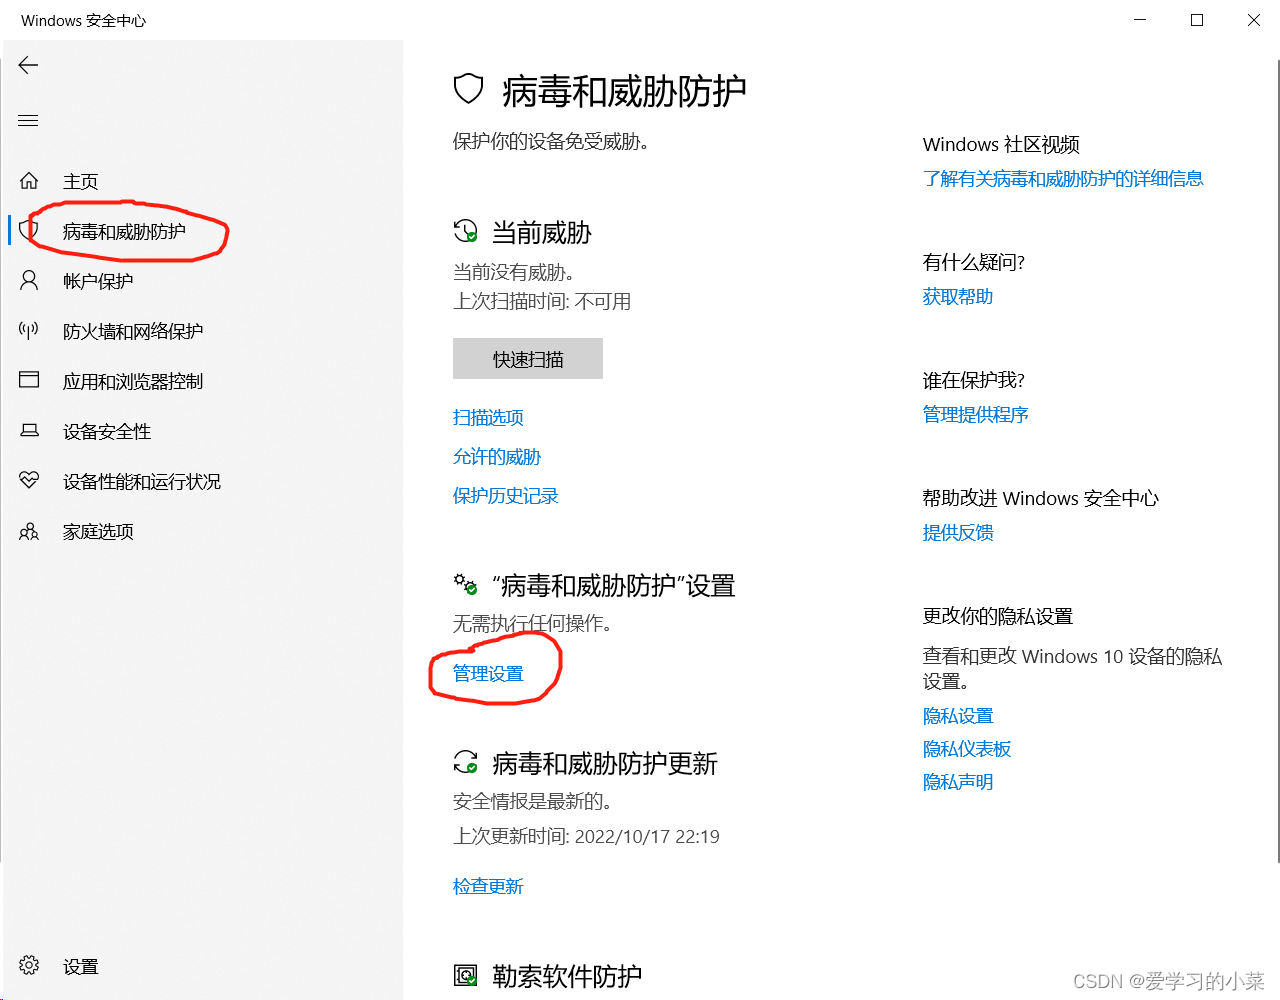Open 设备性能和运行状况 section
The height and width of the screenshot is (1000, 1280).
142,481
